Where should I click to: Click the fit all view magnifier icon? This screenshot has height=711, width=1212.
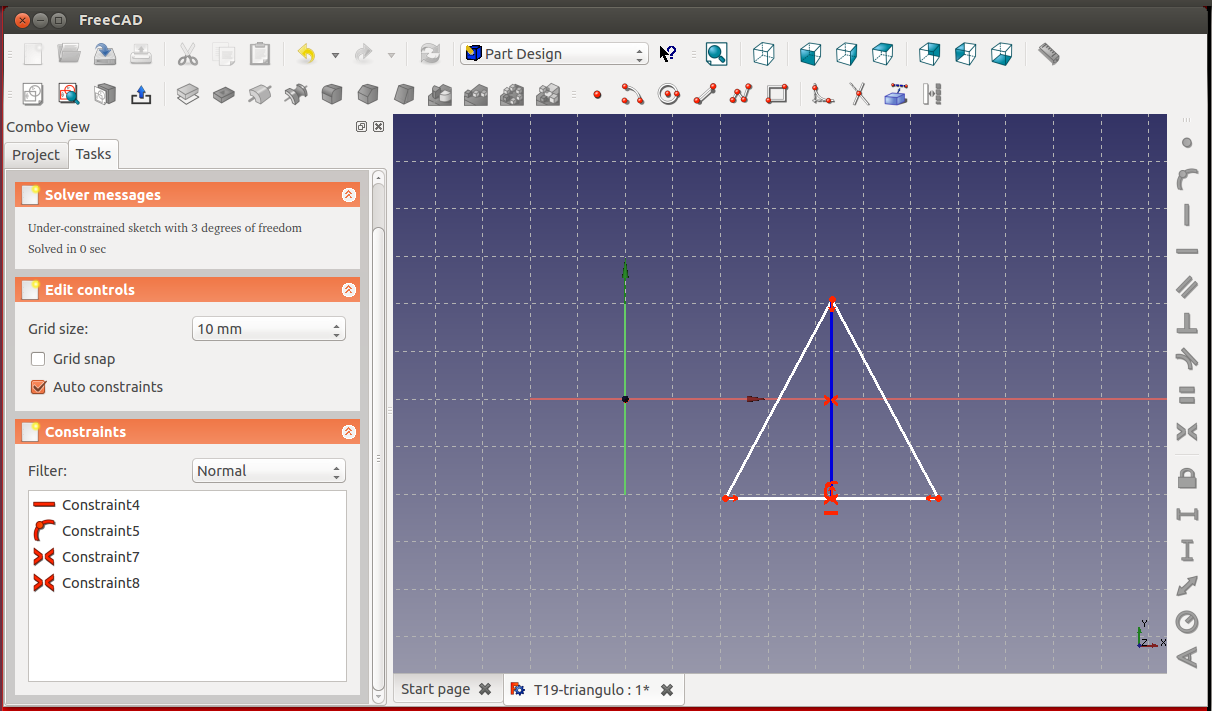pos(716,54)
